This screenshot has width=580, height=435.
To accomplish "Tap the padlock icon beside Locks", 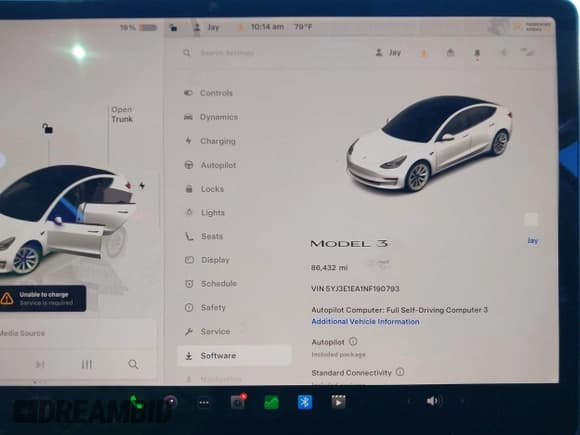I will pyautogui.click(x=189, y=189).
